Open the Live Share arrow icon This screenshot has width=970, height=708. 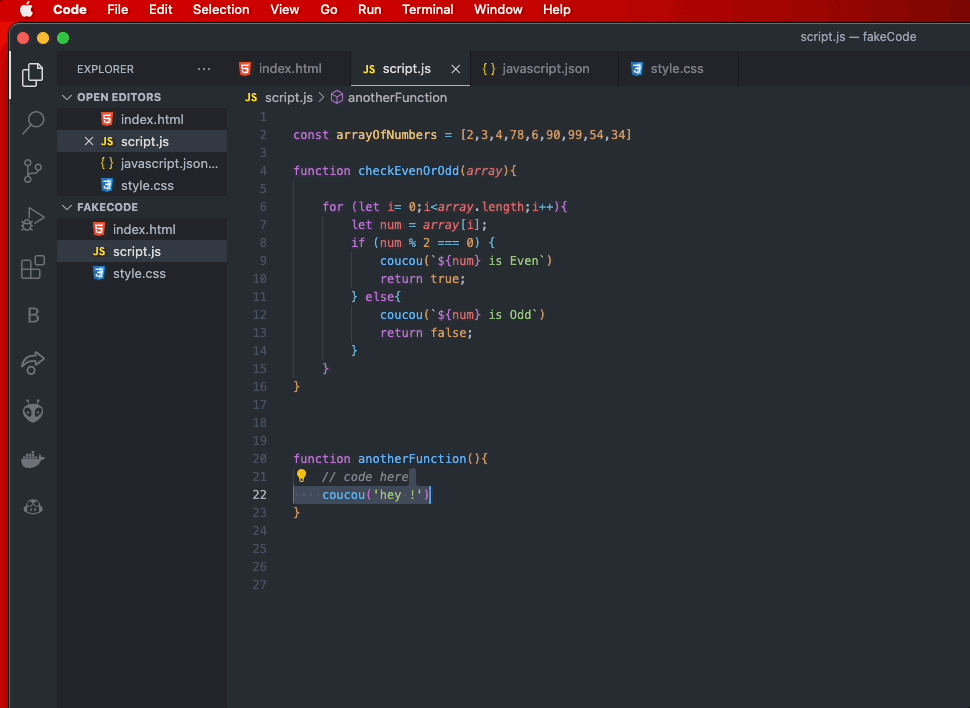coord(33,362)
